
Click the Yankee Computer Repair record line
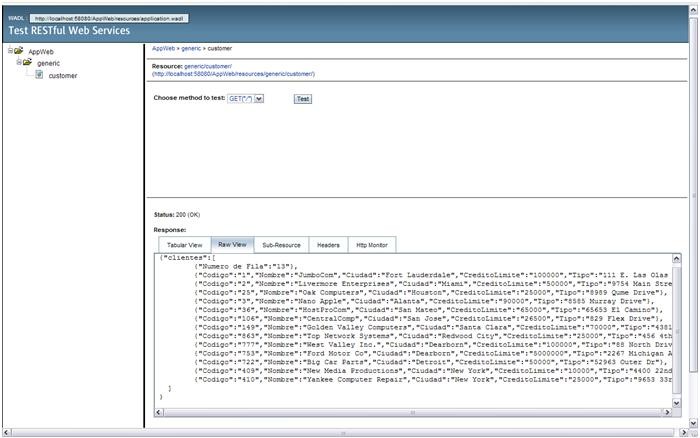tap(433, 380)
